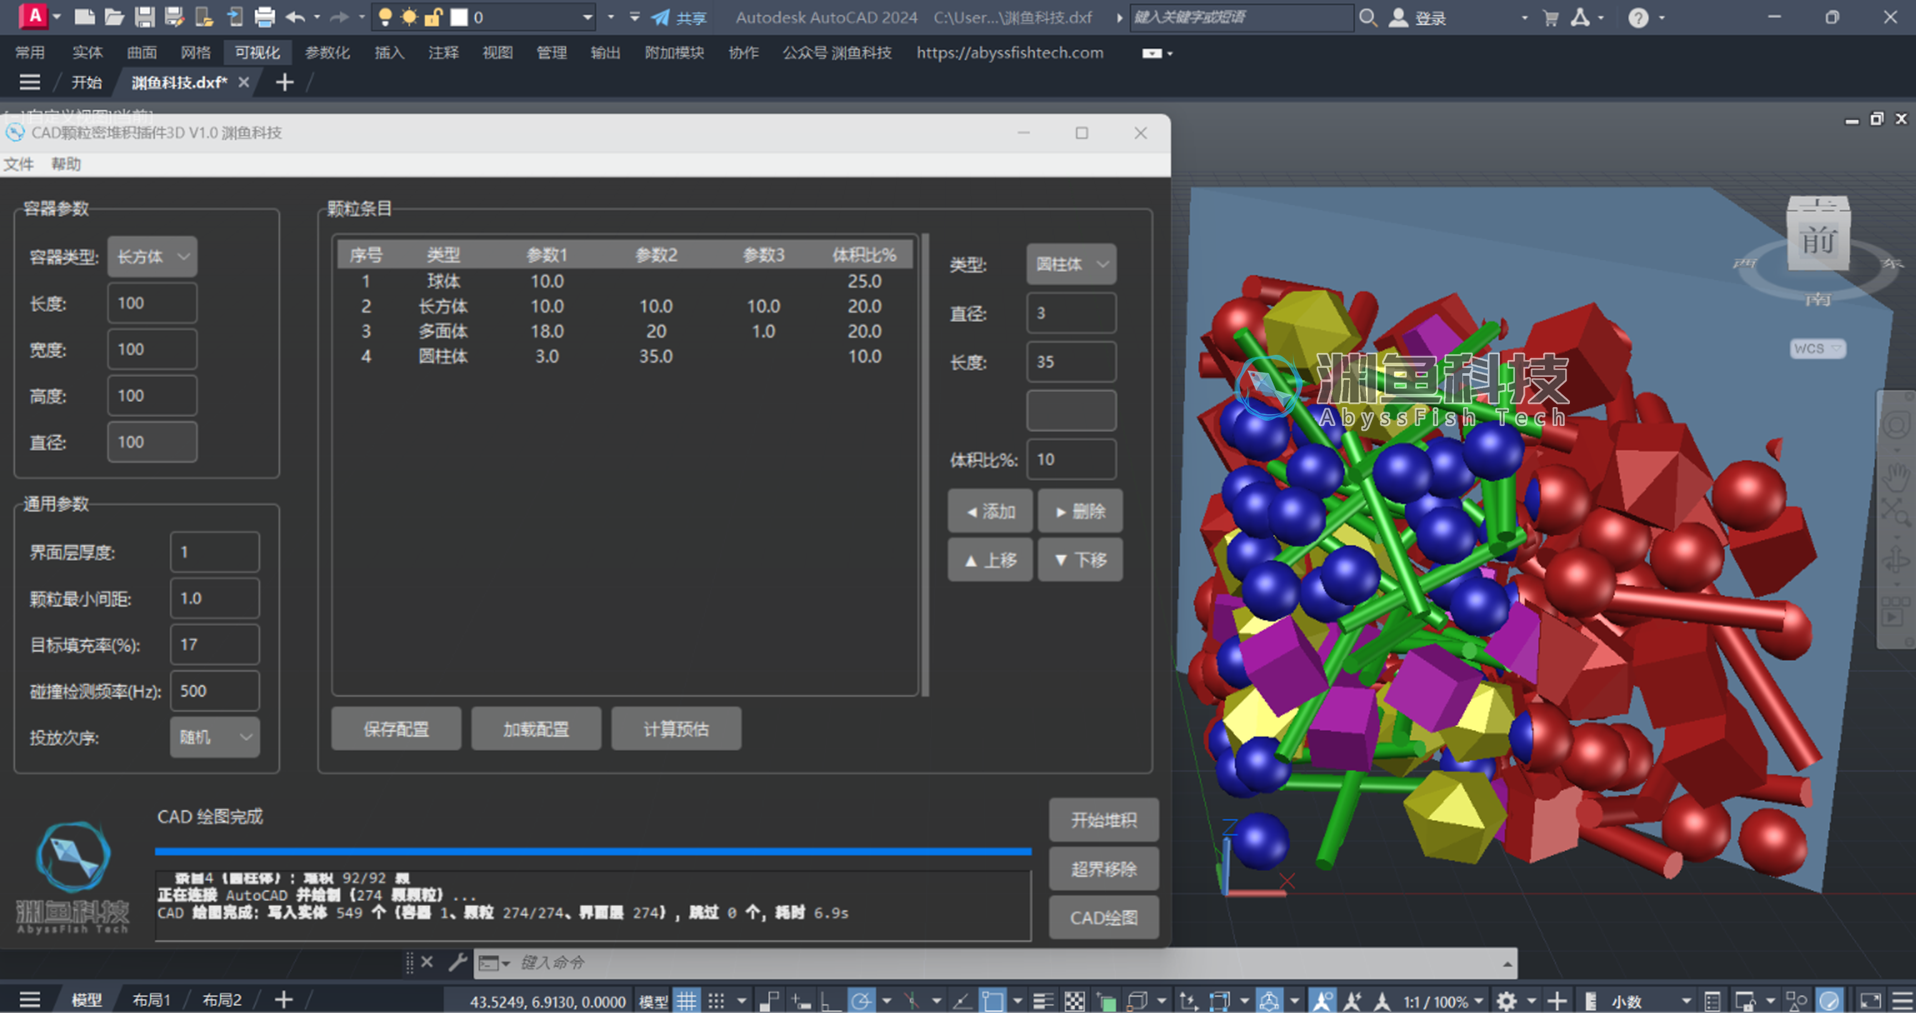The height and width of the screenshot is (1013, 1916).
Task: Open a file with the folder icon
Action: [114, 17]
